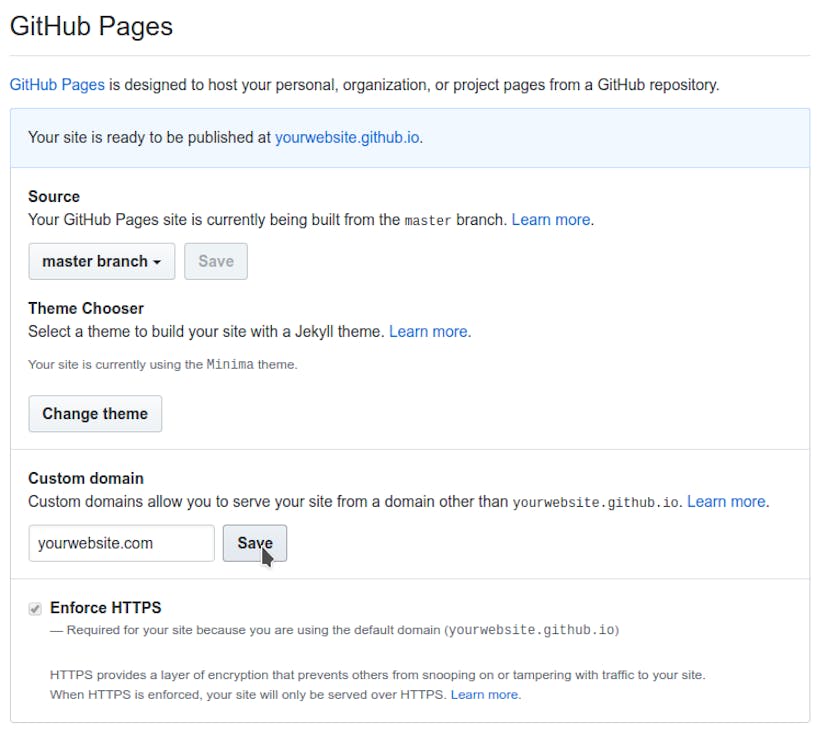Click the ready-to-publish notification banner

click(x=414, y=137)
